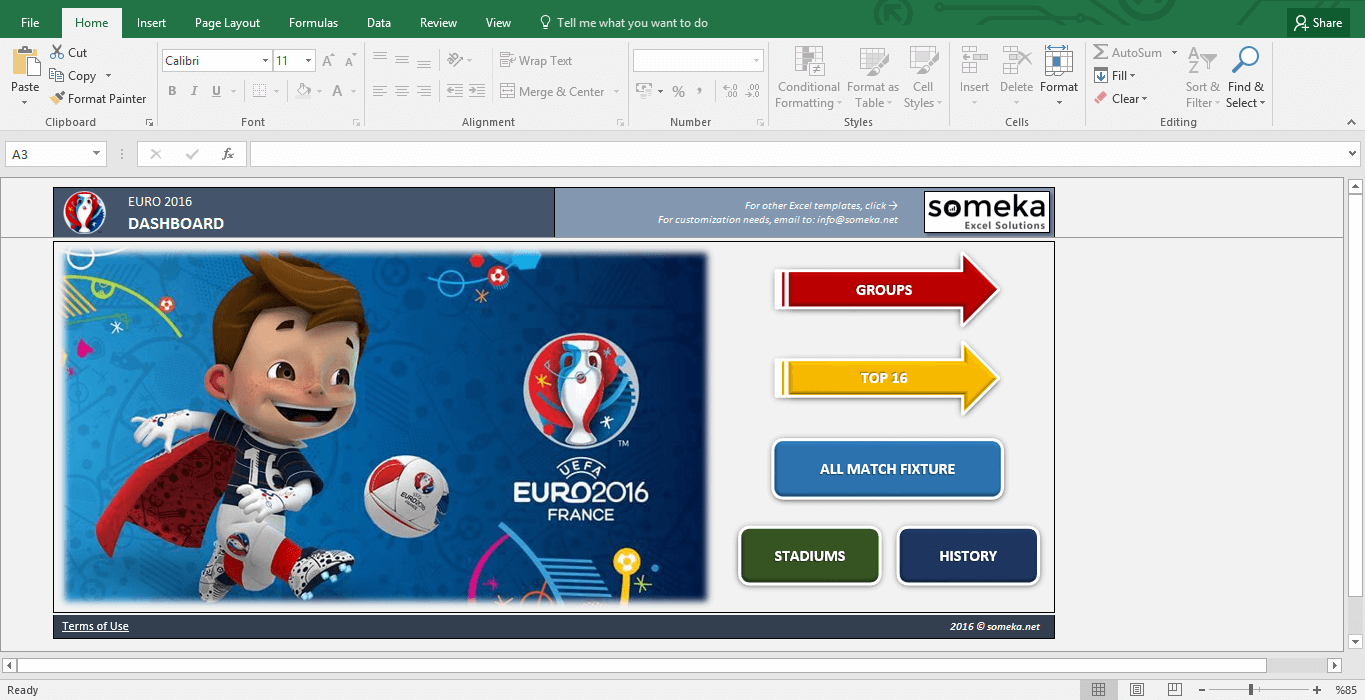1365x700 pixels.
Task: Toggle Middle Align
Action: pyautogui.click(x=401, y=60)
